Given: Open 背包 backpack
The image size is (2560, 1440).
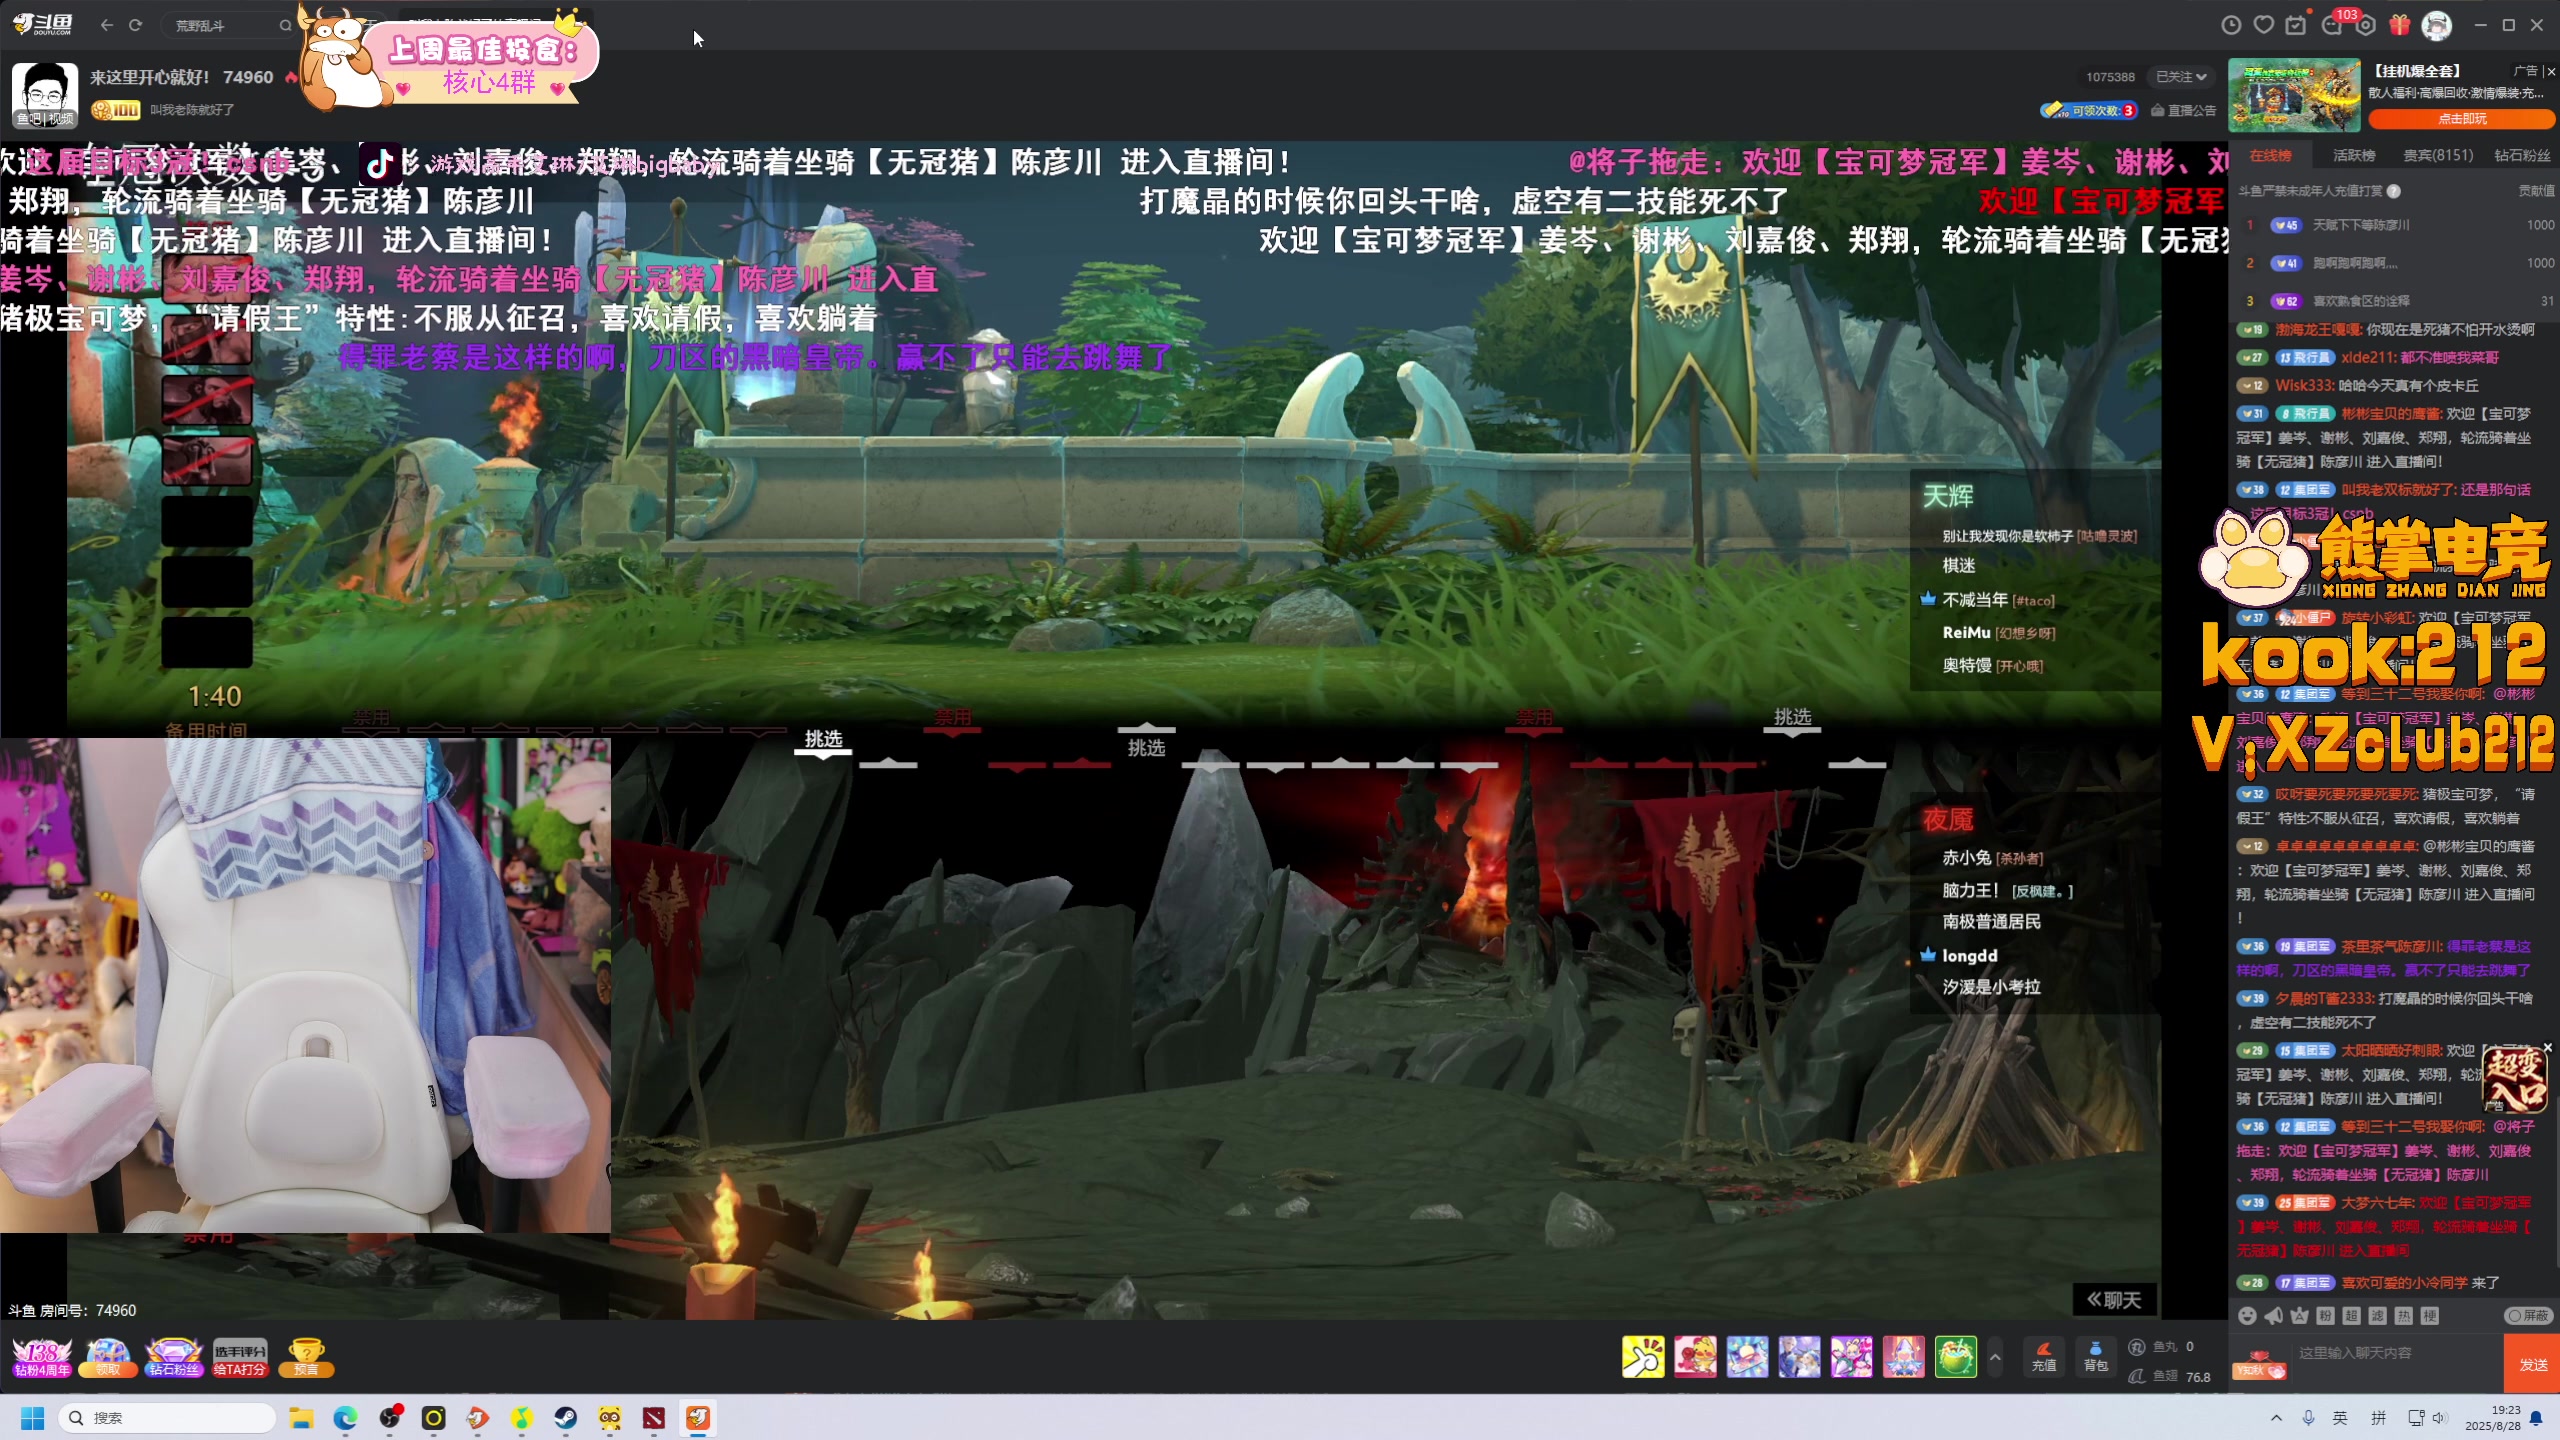Looking at the screenshot, I should (x=2095, y=1357).
